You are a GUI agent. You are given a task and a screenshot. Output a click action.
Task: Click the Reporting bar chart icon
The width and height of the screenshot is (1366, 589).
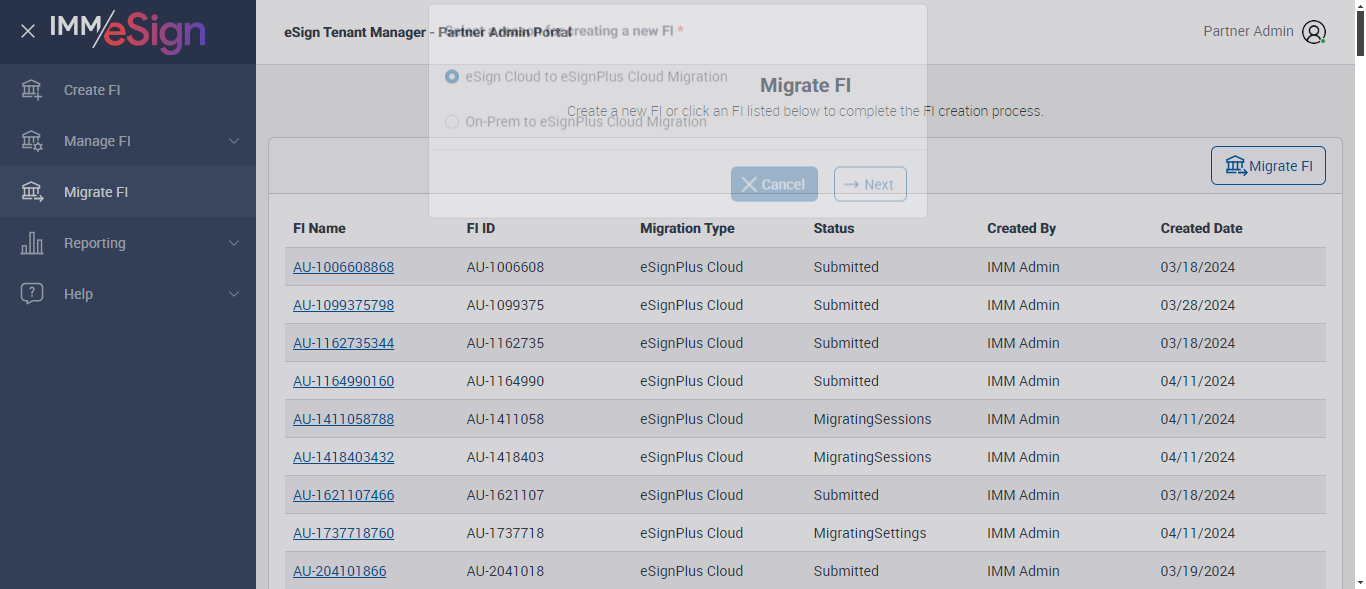(32, 243)
